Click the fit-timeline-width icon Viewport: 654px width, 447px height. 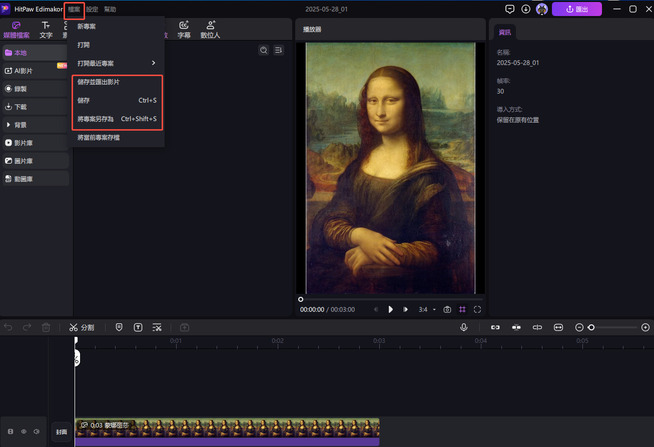(x=558, y=327)
